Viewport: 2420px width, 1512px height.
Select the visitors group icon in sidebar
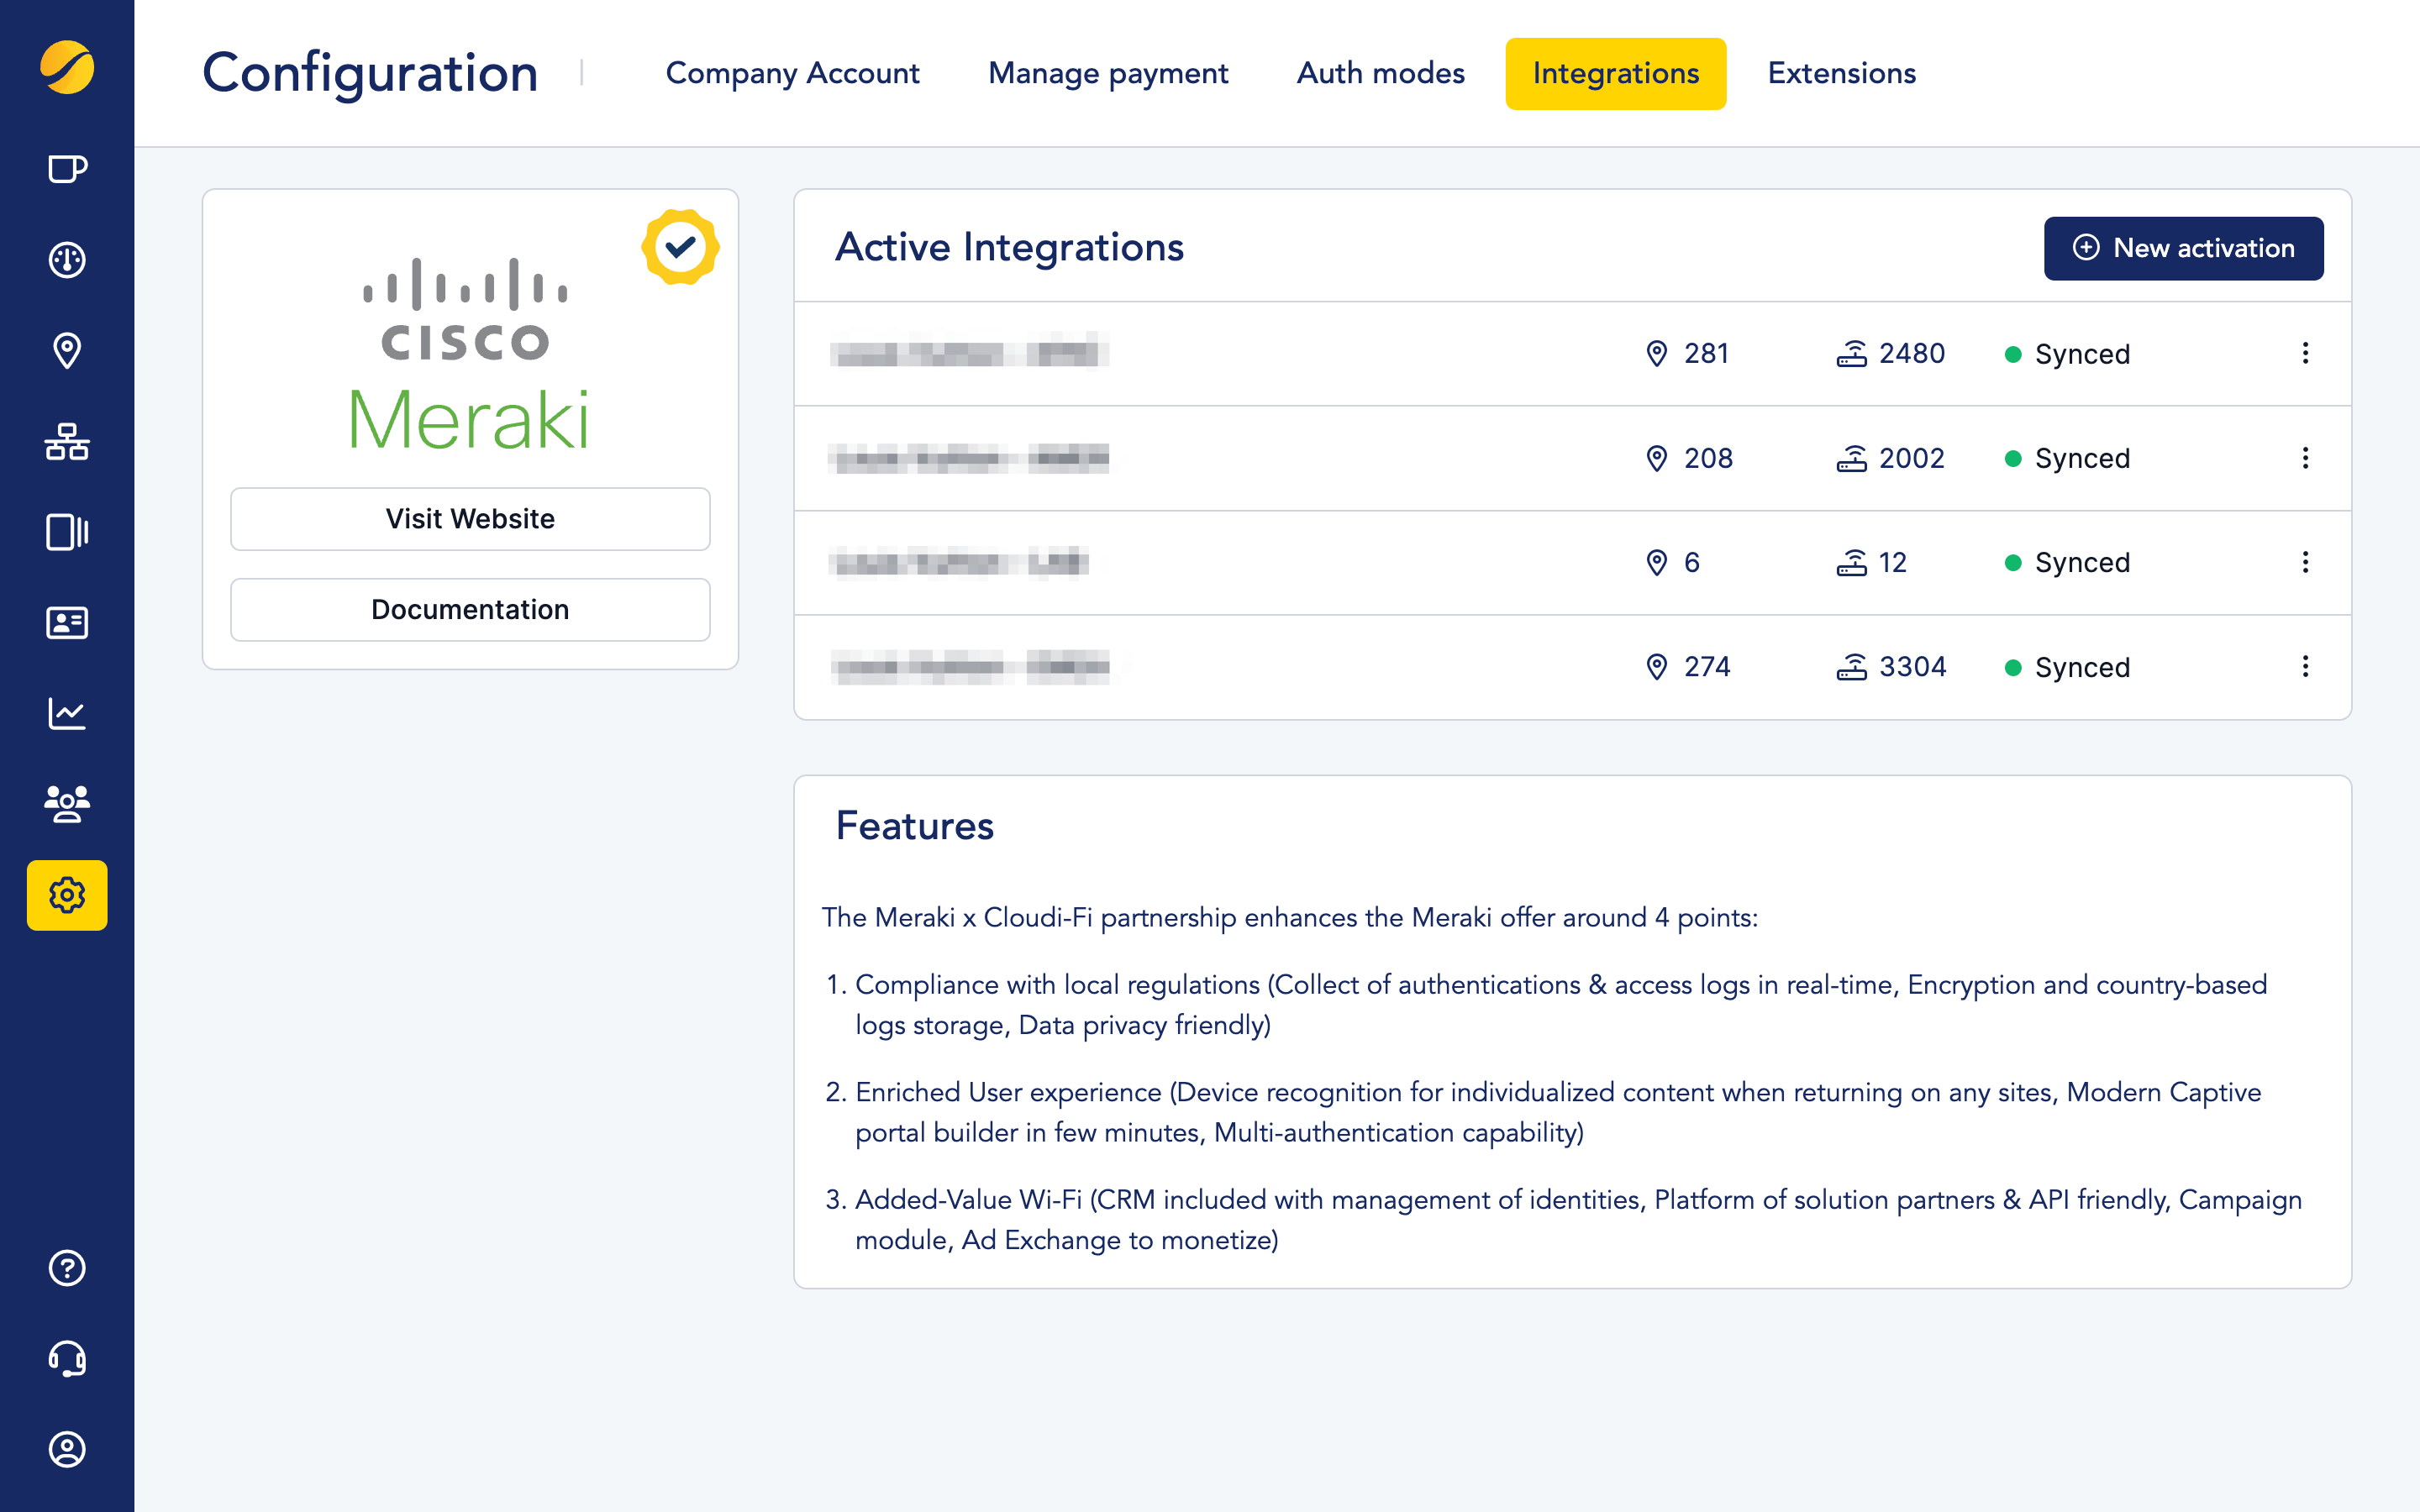tap(66, 804)
